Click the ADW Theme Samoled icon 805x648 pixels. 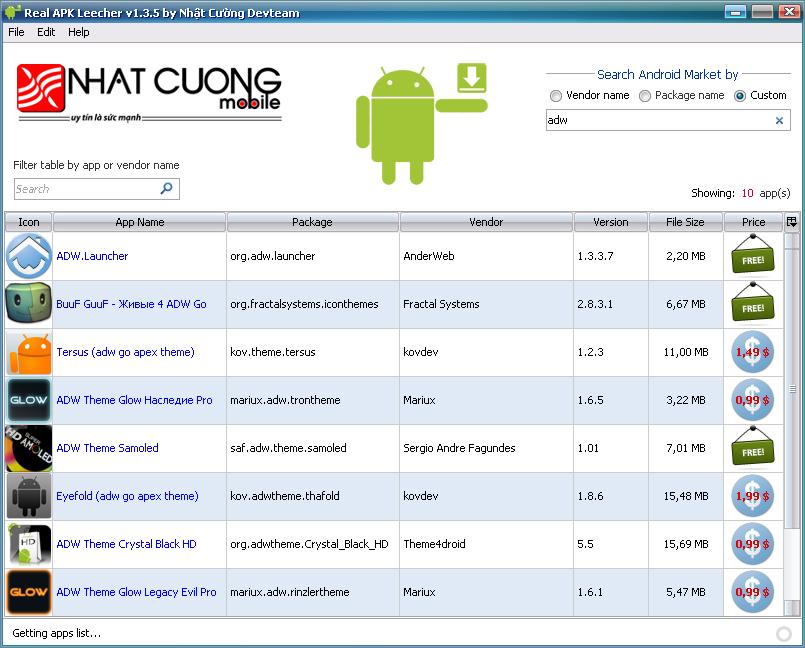coord(29,448)
